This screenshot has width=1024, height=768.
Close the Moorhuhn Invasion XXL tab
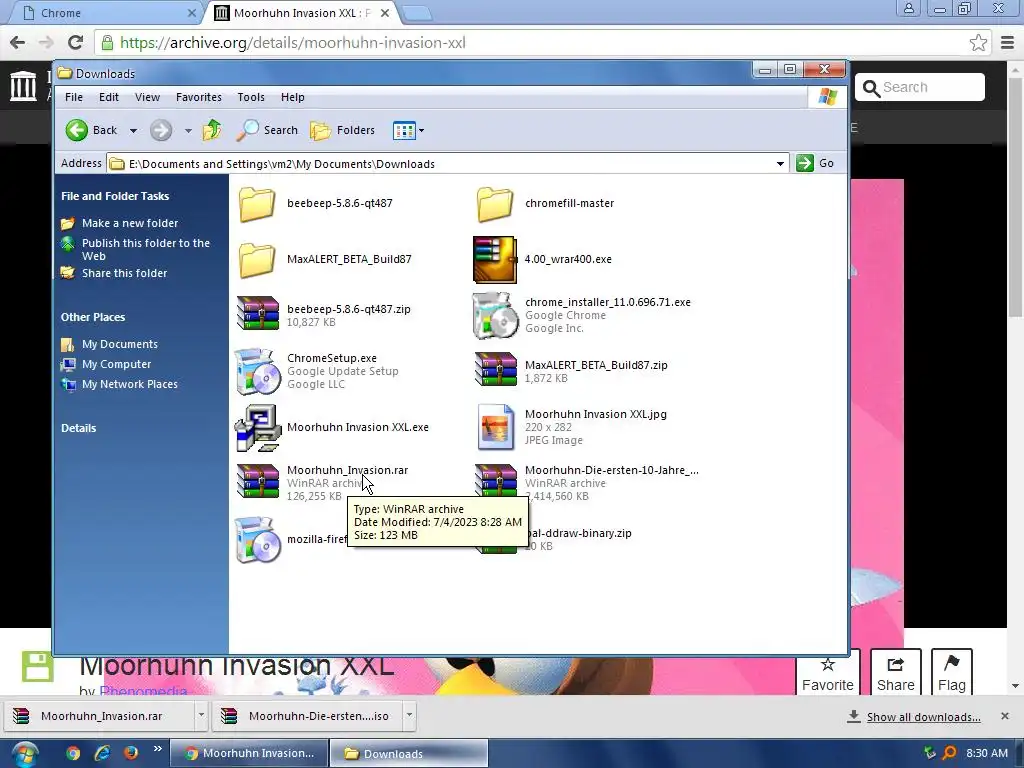tap(385, 13)
